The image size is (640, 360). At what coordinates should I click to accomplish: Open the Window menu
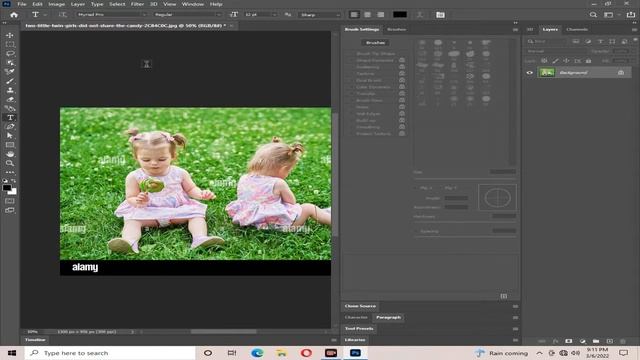point(193,4)
